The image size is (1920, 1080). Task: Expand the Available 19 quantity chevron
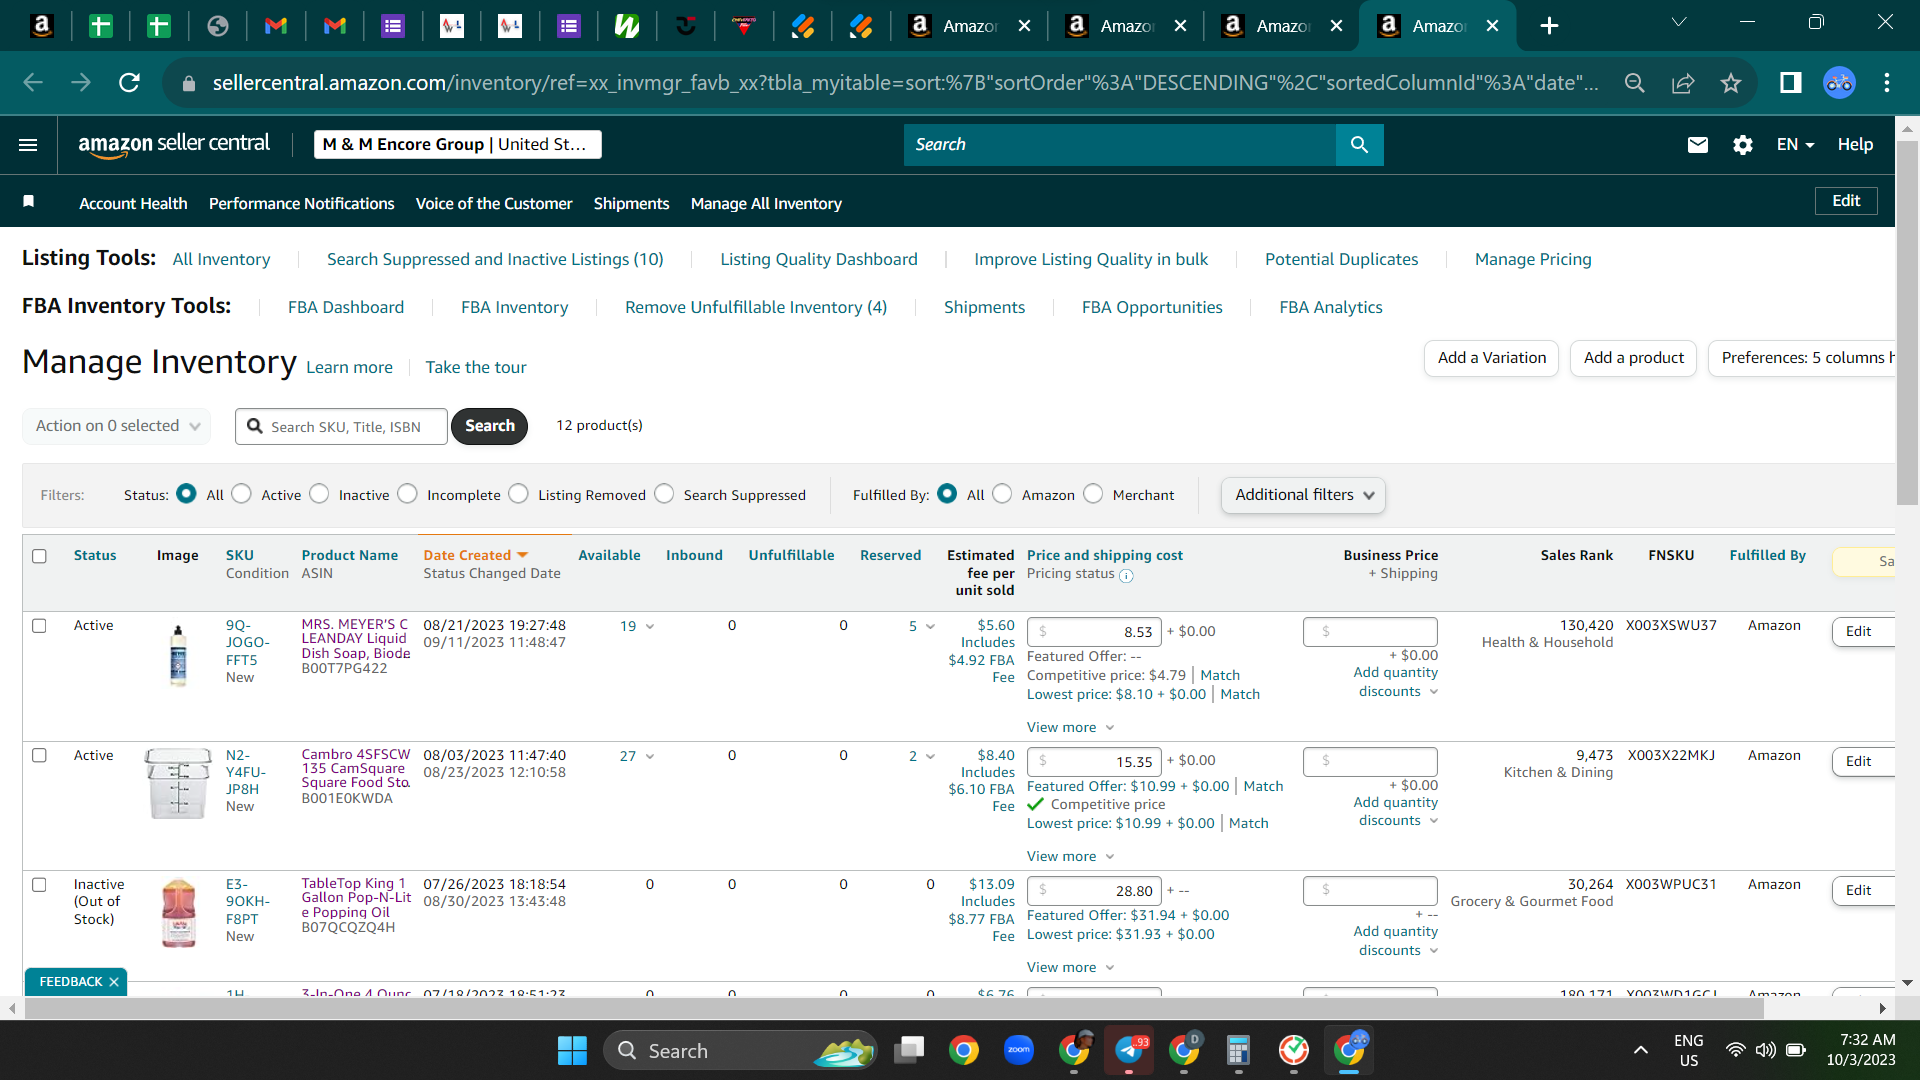(x=650, y=627)
